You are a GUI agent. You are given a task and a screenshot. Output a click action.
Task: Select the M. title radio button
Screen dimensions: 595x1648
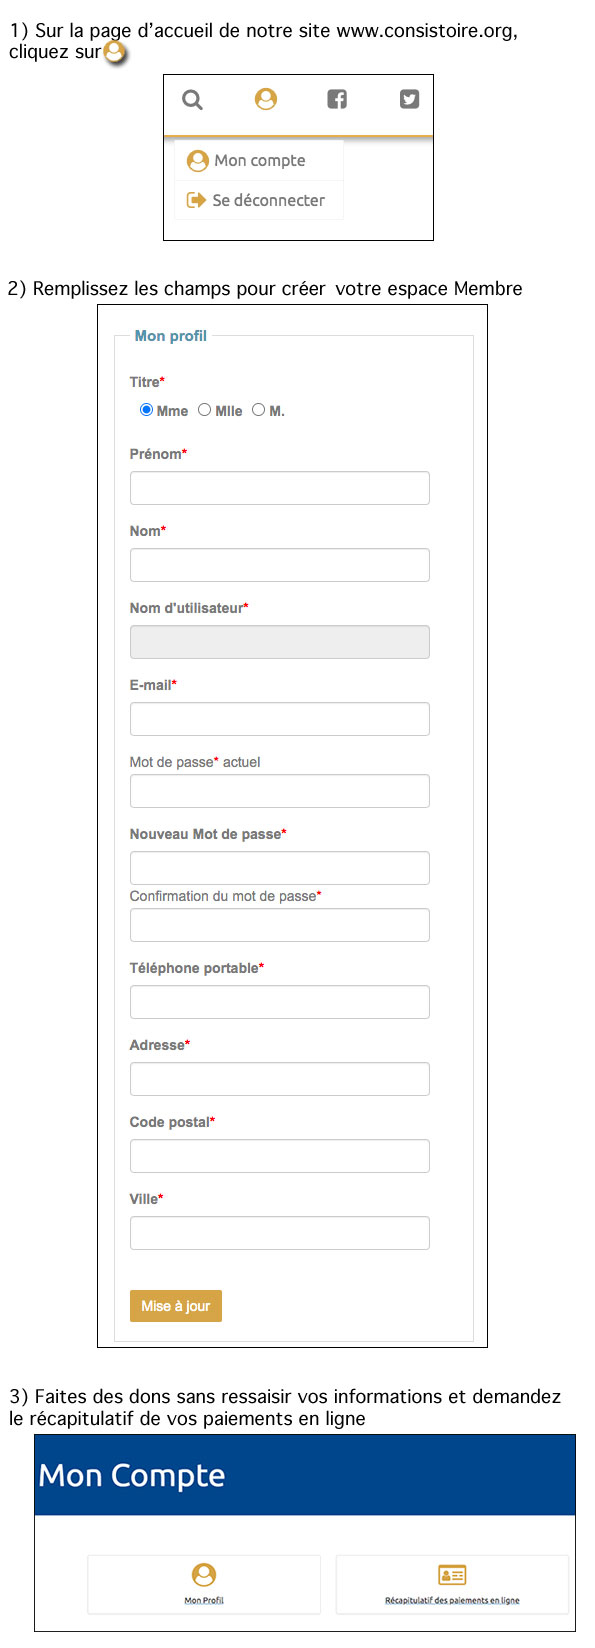click(x=258, y=410)
